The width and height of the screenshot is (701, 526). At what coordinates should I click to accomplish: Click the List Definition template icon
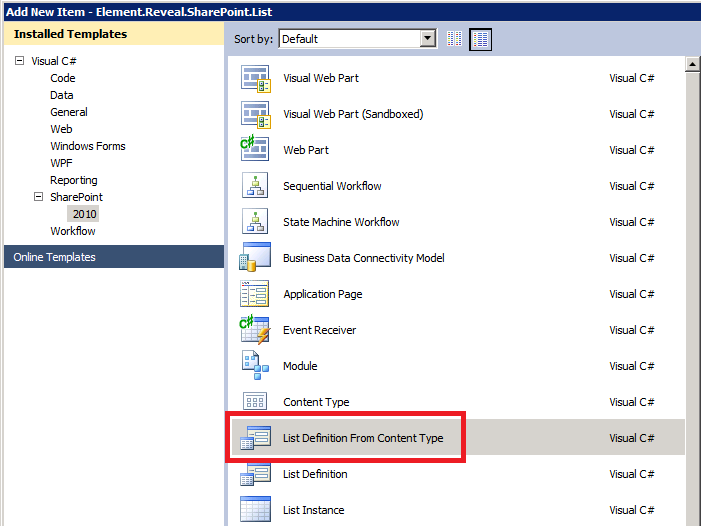[x=255, y=474]
